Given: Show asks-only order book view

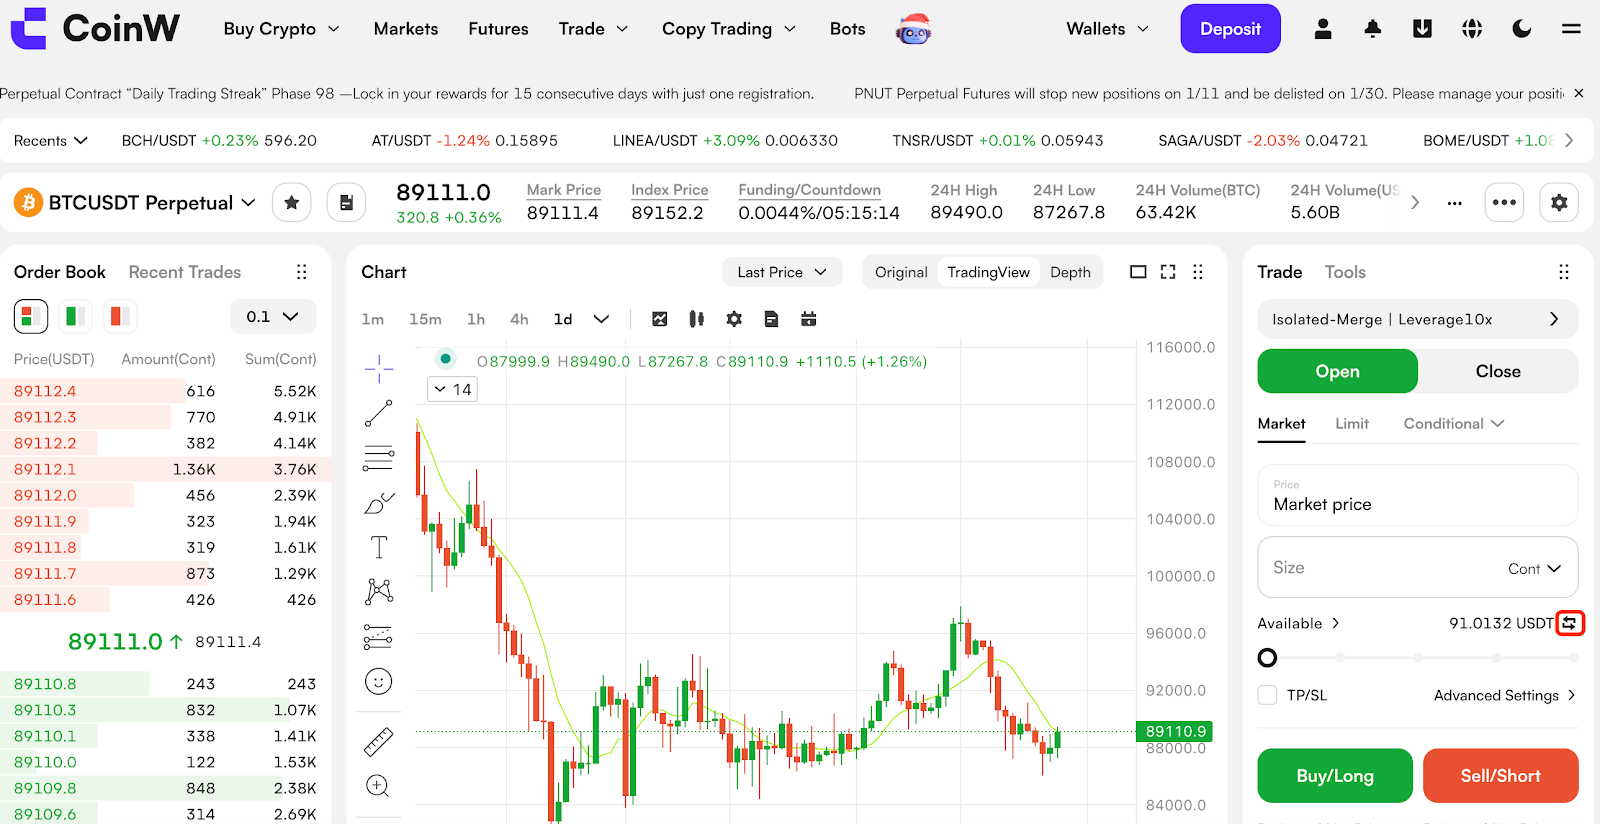Looking at the screenshot, I should (120, 317).
